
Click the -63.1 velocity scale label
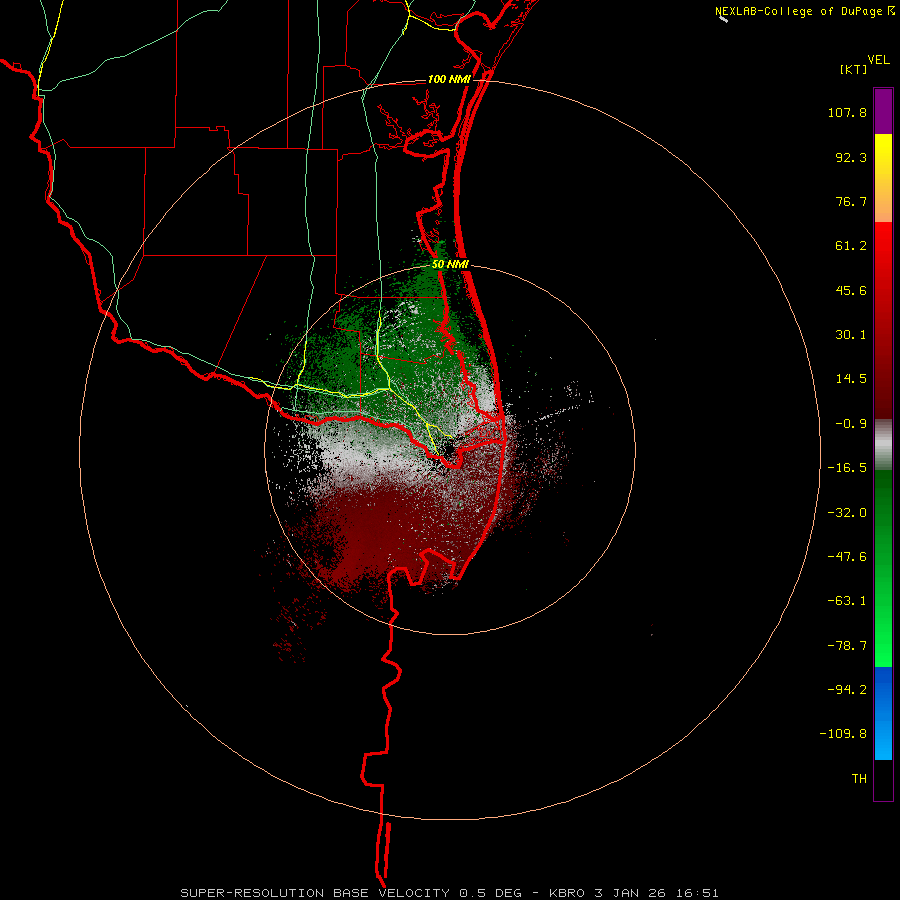pyautogui.click(x=847, y=601)
